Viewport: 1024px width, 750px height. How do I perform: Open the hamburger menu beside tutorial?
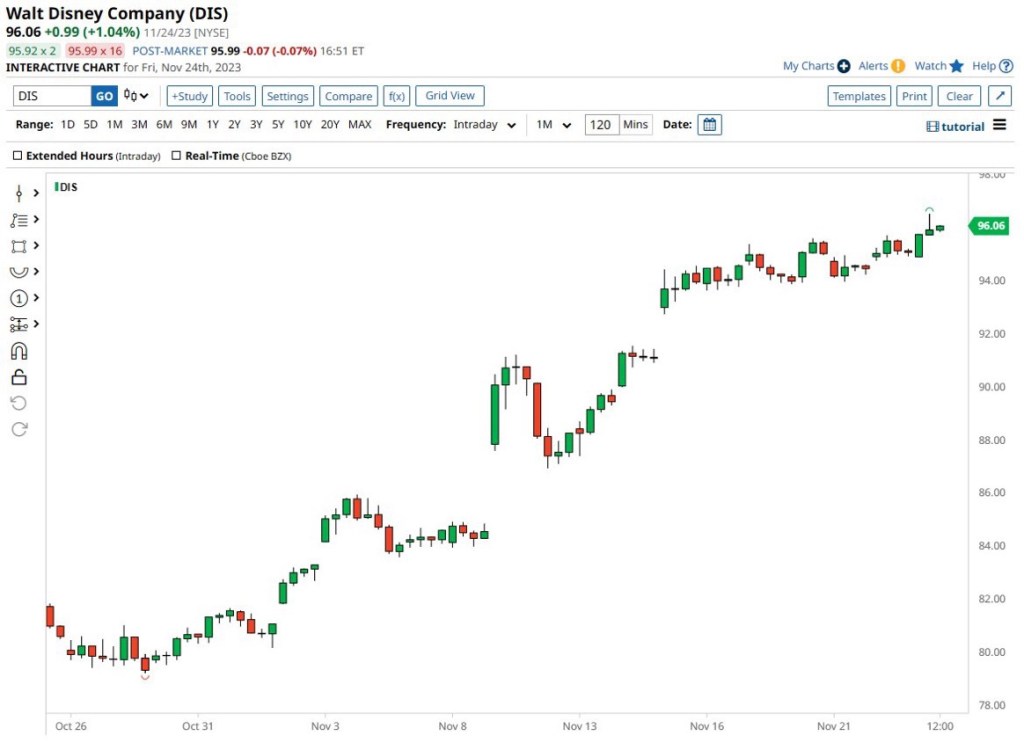[999, 126]
